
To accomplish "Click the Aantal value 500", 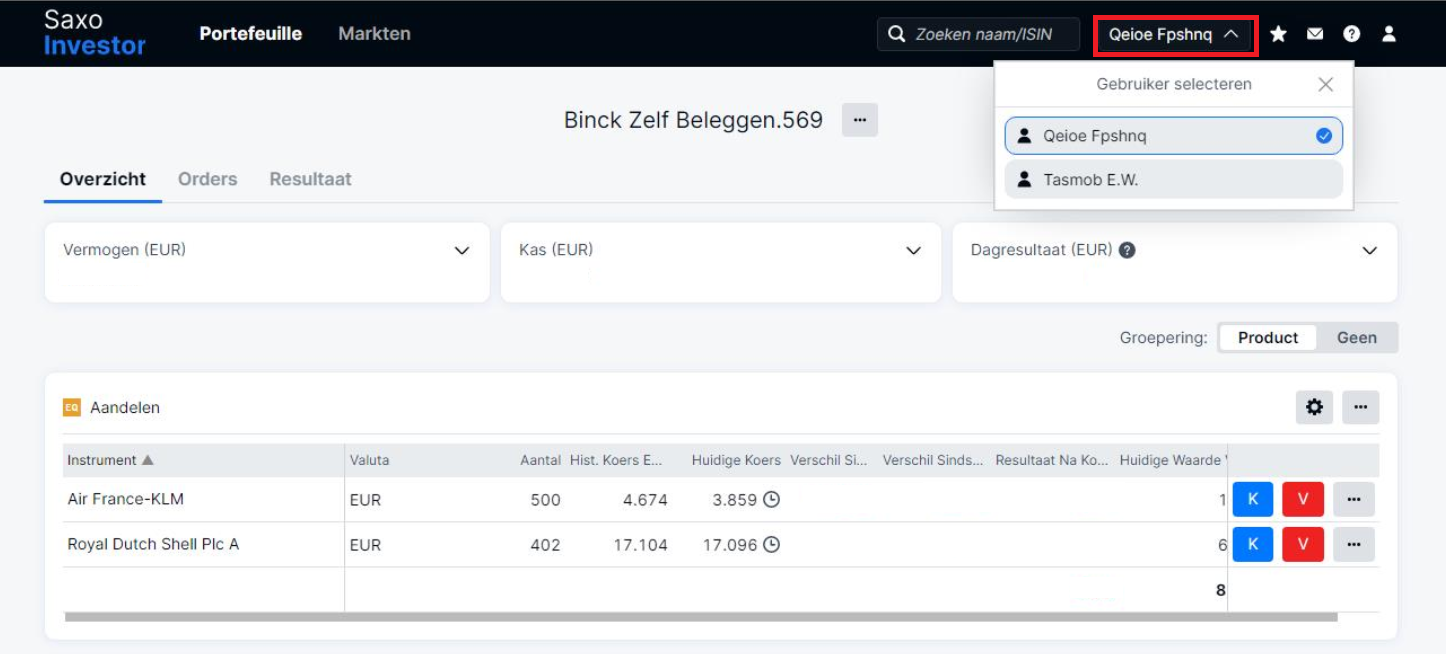I will [x=546, y=500].
